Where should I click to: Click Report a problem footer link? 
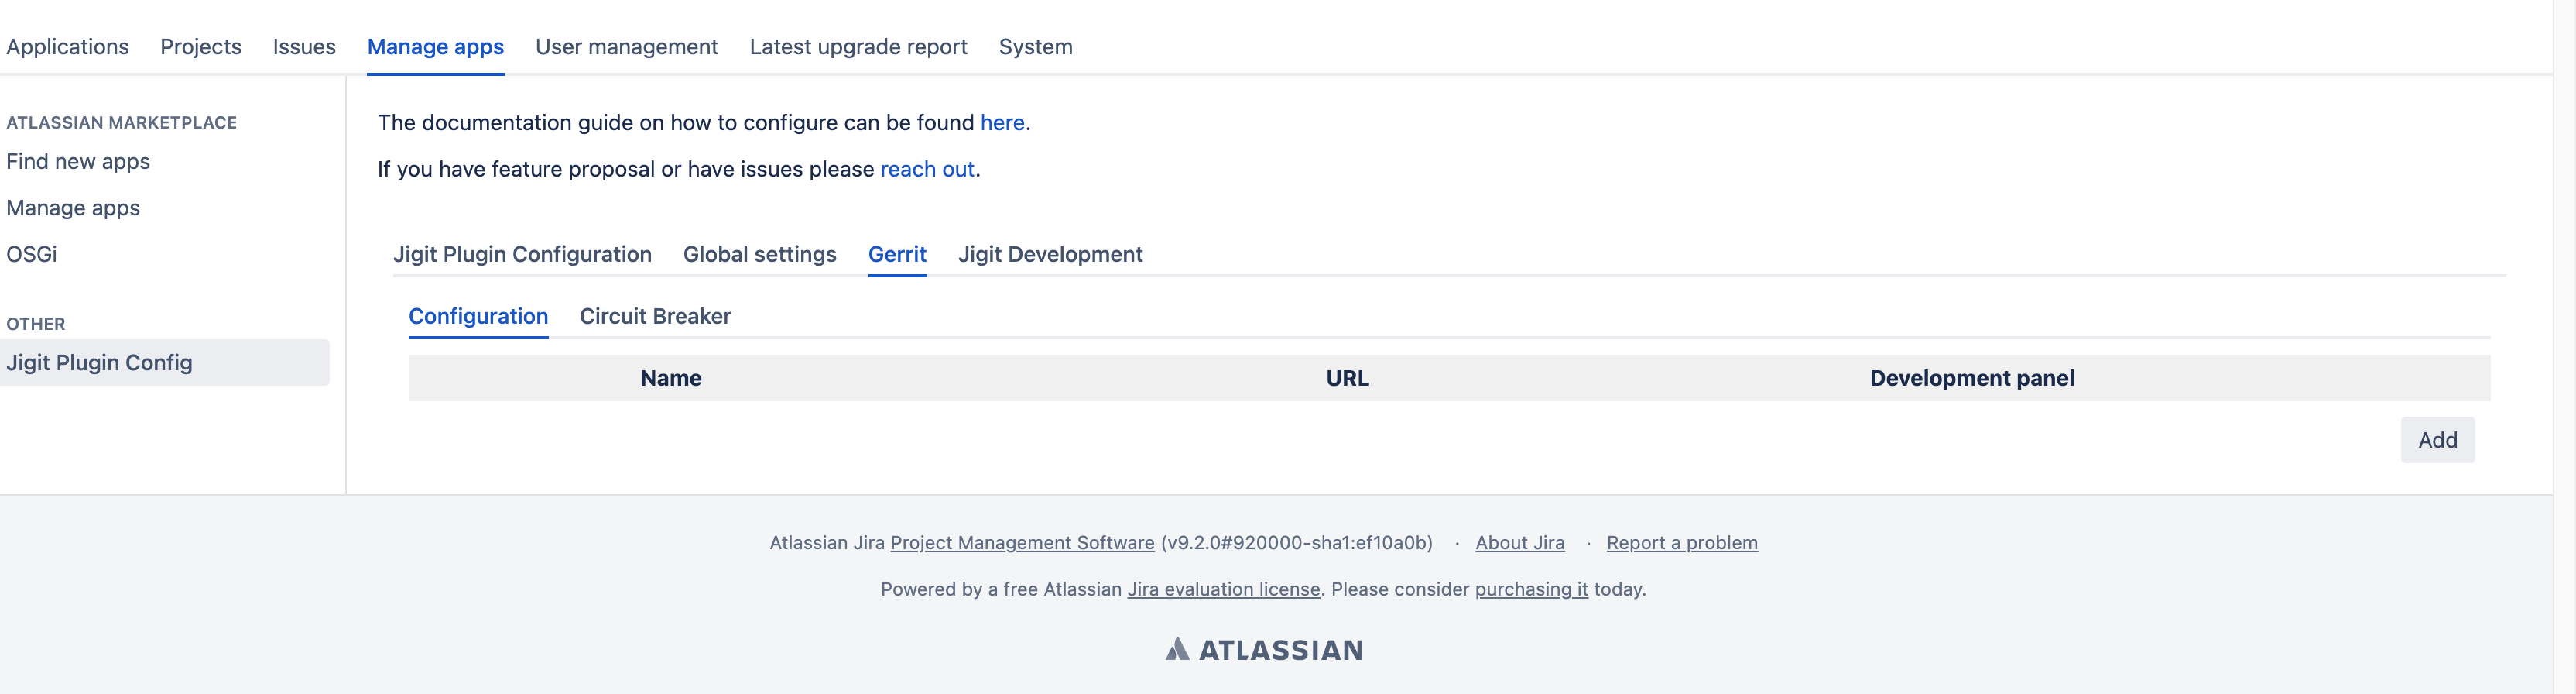pos(1681,543)
